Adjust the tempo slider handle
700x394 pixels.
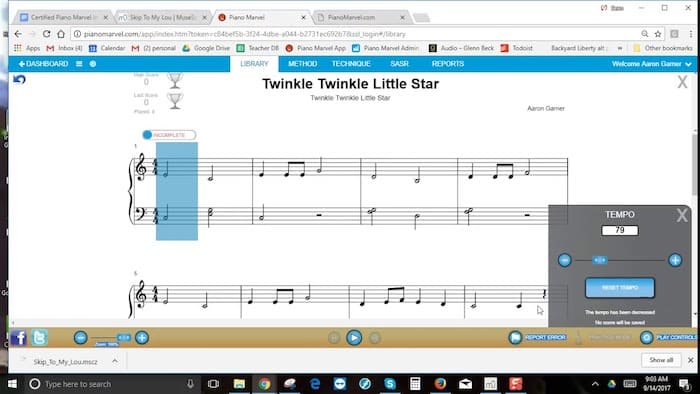coord(600,260)
